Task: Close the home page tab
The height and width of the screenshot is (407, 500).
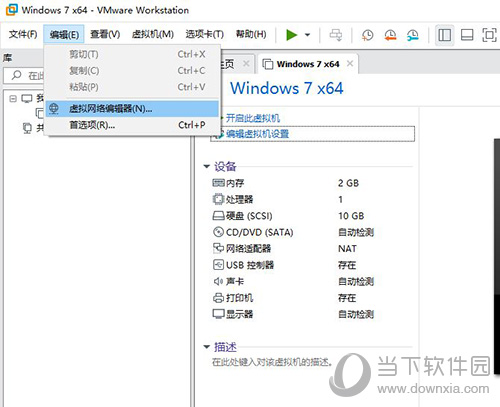Action: (x=246, y=63)
